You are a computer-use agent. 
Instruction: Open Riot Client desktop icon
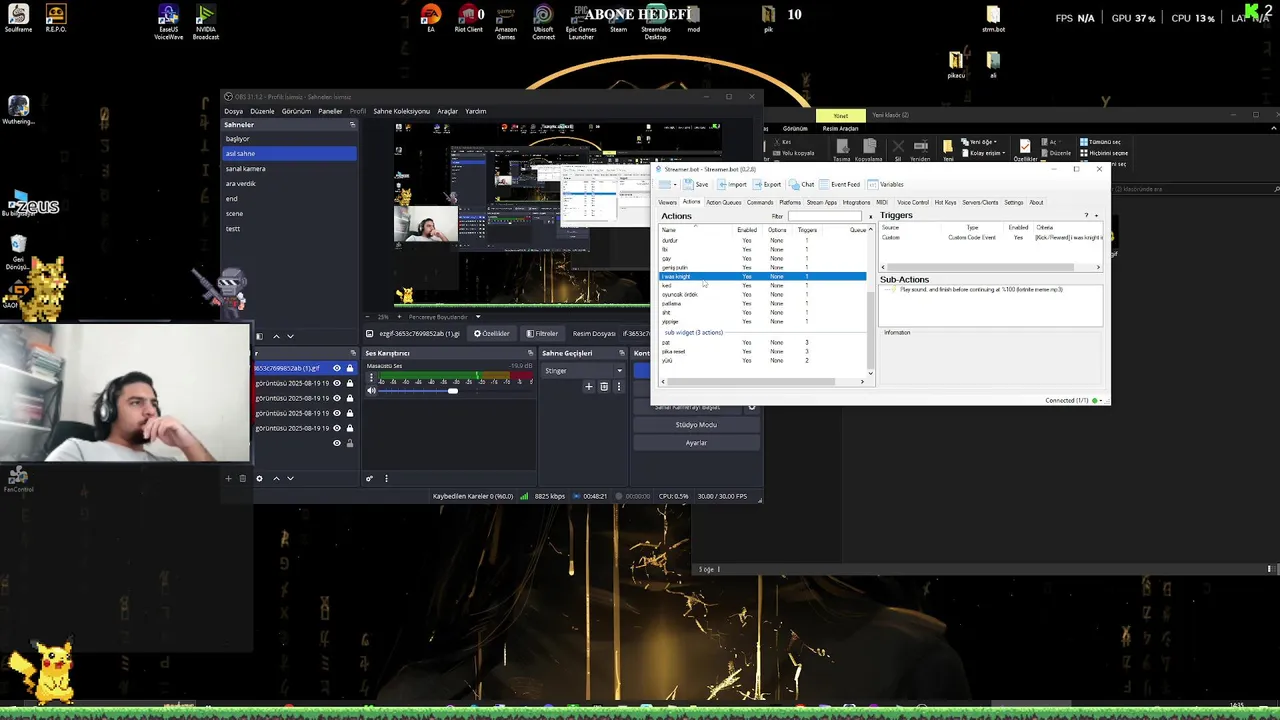click(468, 18)
